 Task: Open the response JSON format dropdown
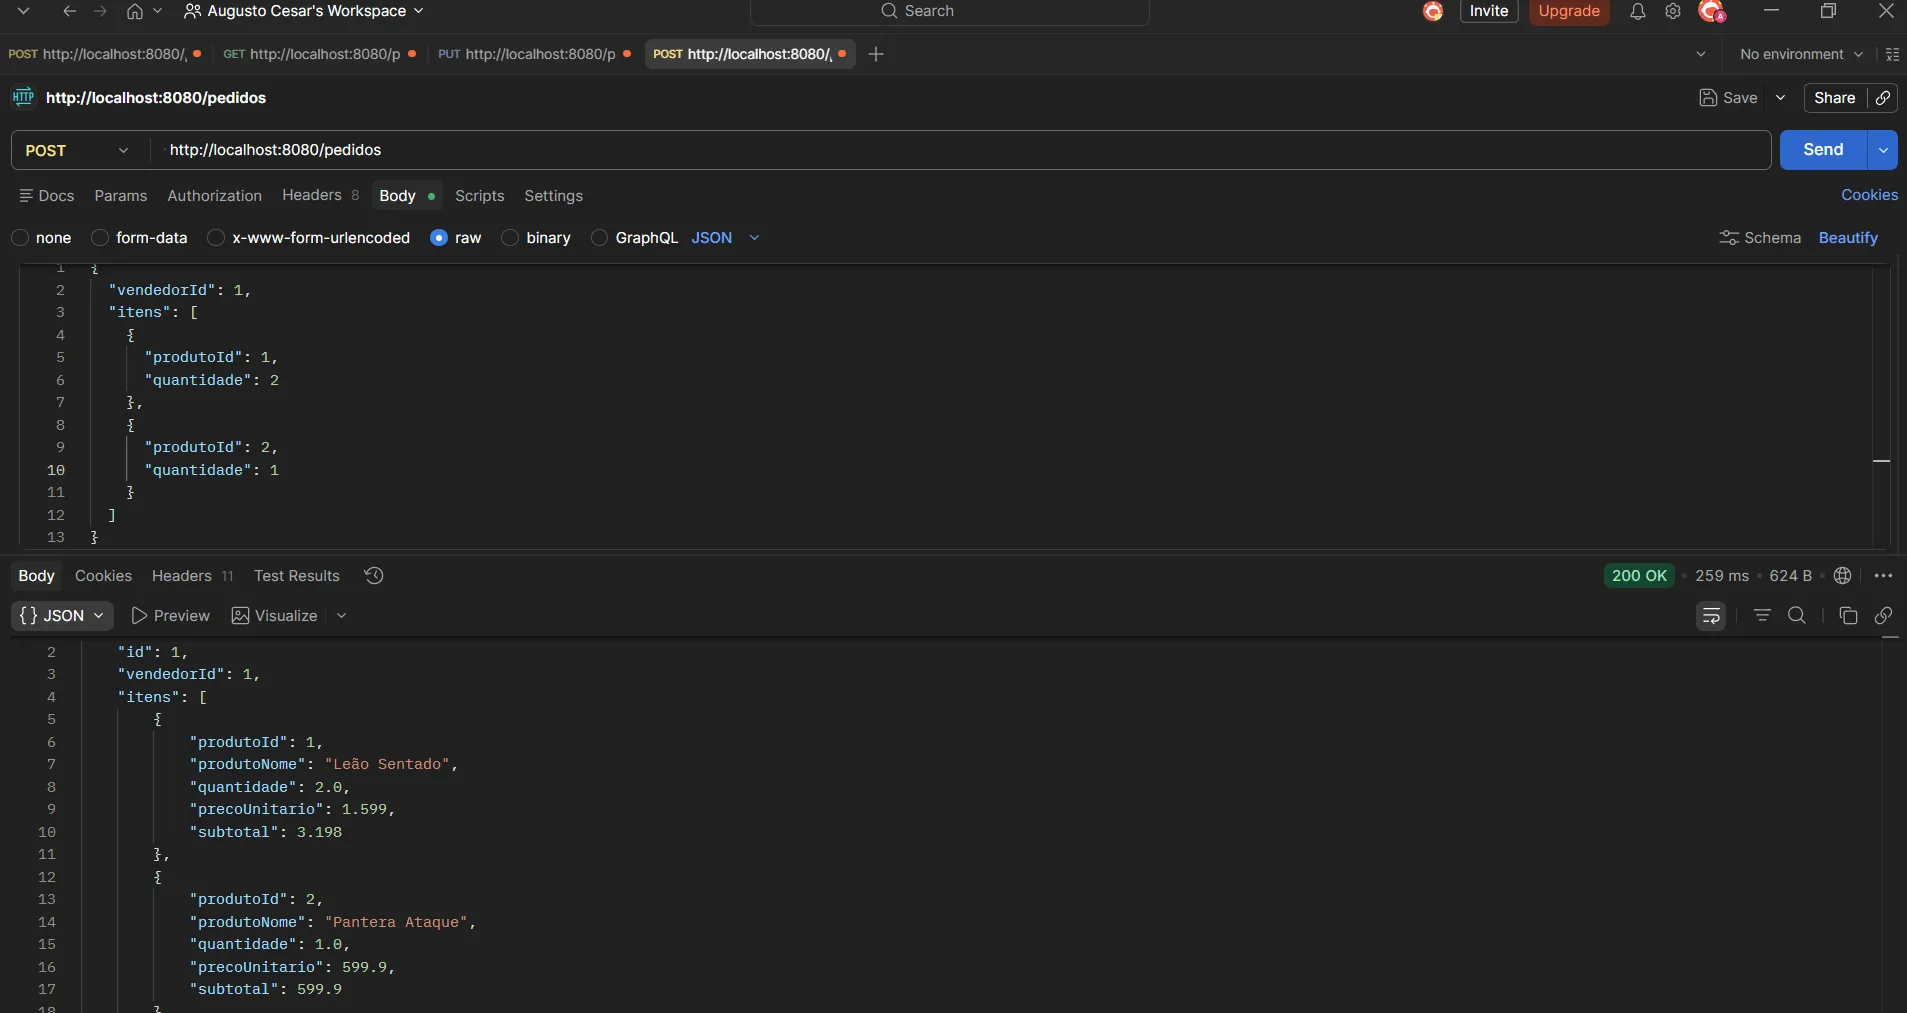pos(62,616)
